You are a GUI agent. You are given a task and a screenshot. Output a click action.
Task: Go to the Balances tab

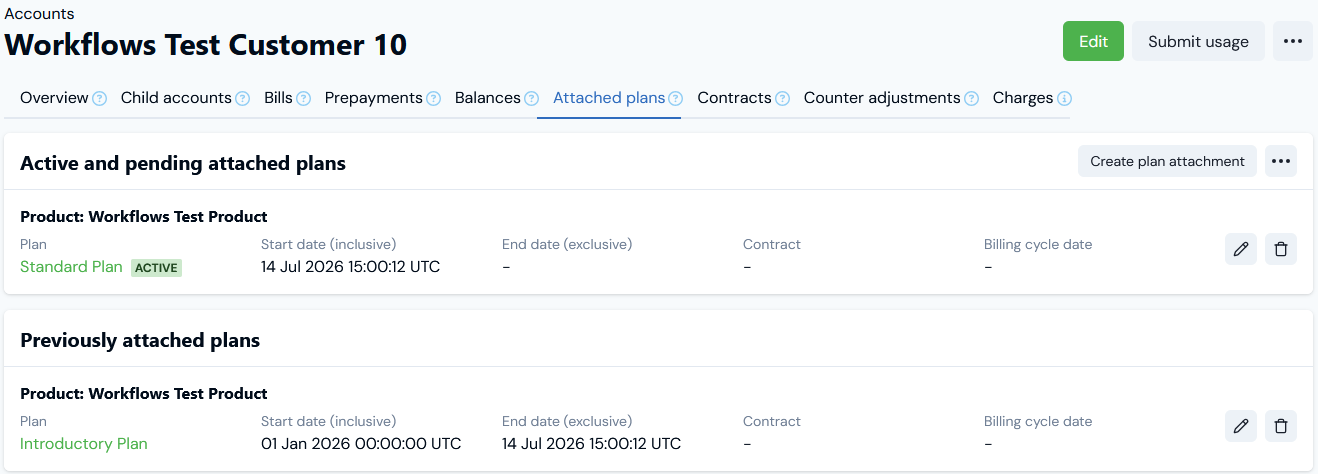tap(487, 98)
